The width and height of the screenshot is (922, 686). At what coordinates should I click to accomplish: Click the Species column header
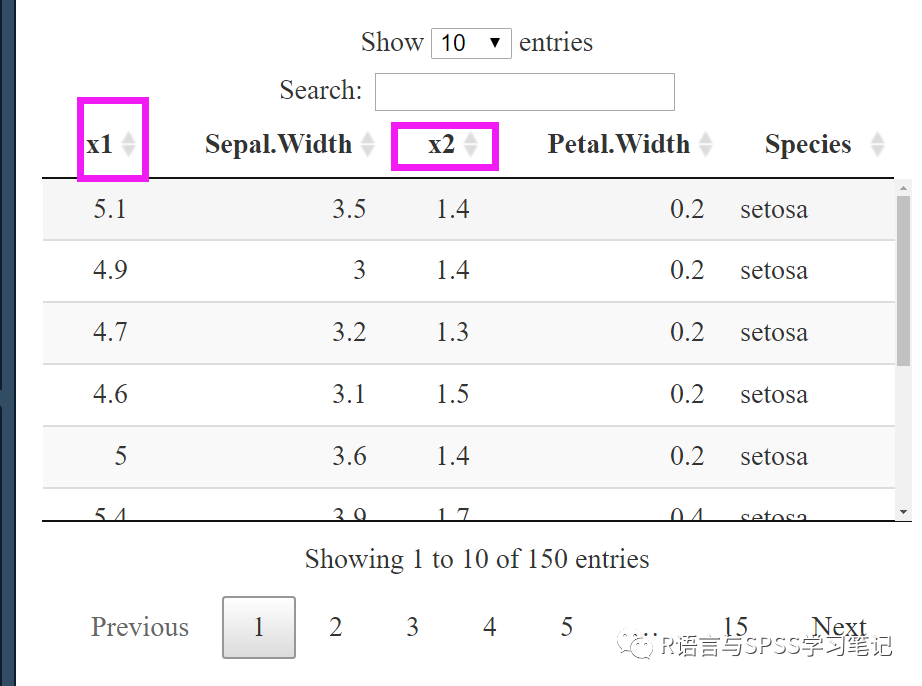(x=808, y=144)
